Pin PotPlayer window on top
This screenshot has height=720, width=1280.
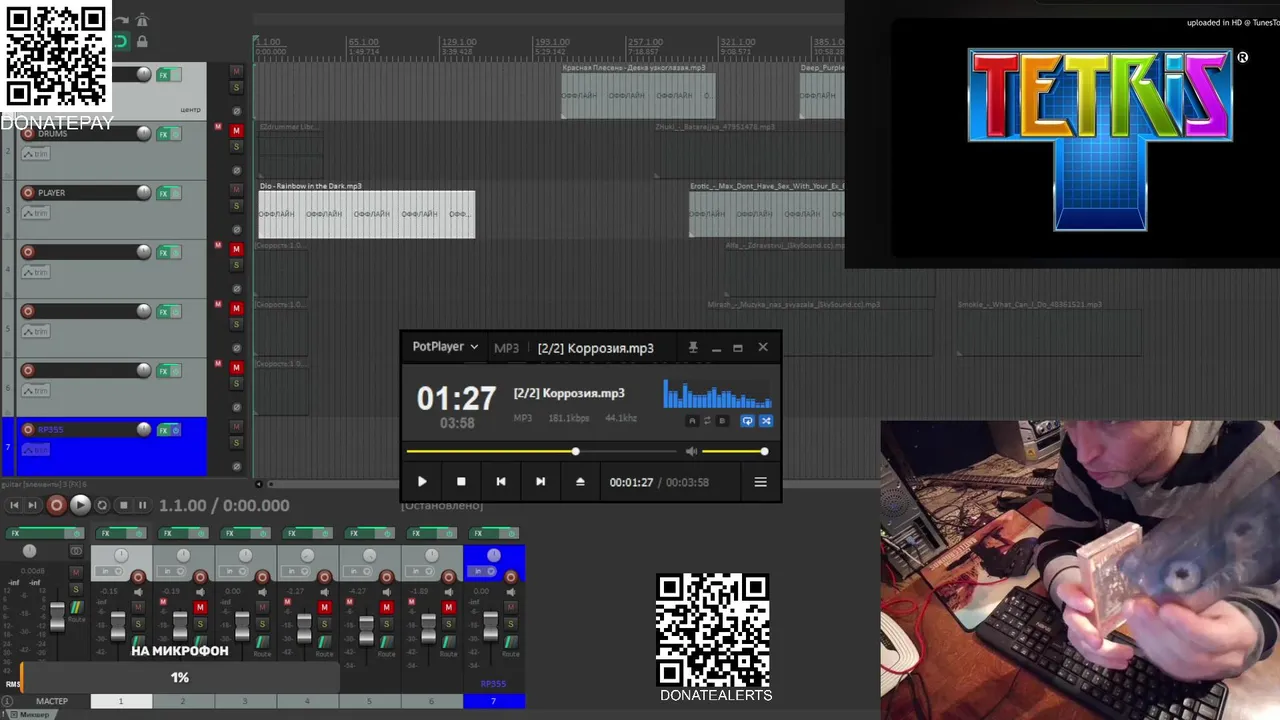(x=693, y=347)
